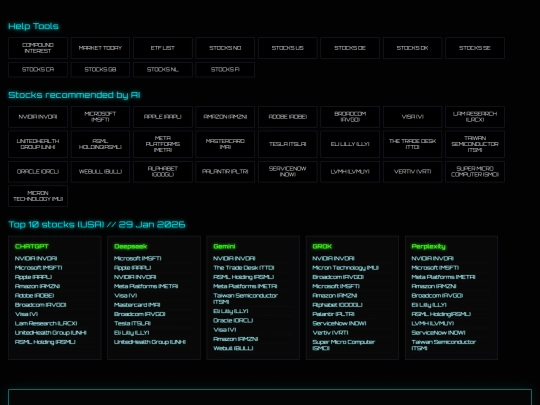Click Oracle (ORCL) in Gemini list
540x405 pixels.
click(233, 320)
